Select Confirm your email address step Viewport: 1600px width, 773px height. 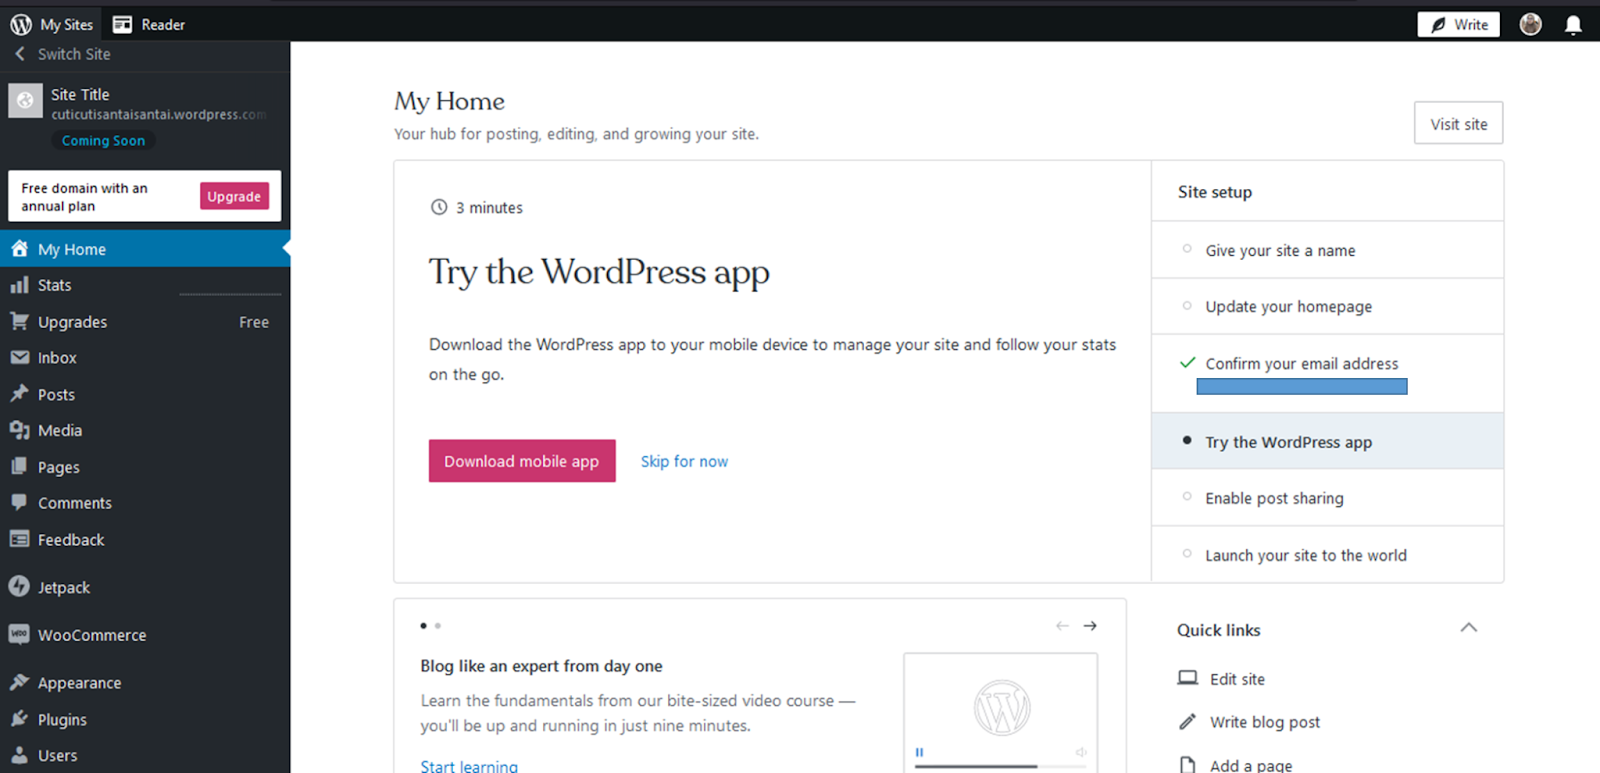point(1327,373)
